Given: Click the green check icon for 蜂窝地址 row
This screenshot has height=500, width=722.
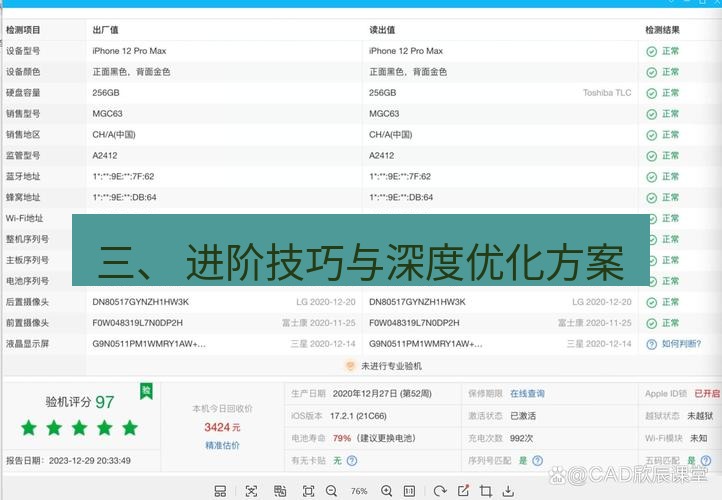Looking at the screenshot, I should click(651, 198).
